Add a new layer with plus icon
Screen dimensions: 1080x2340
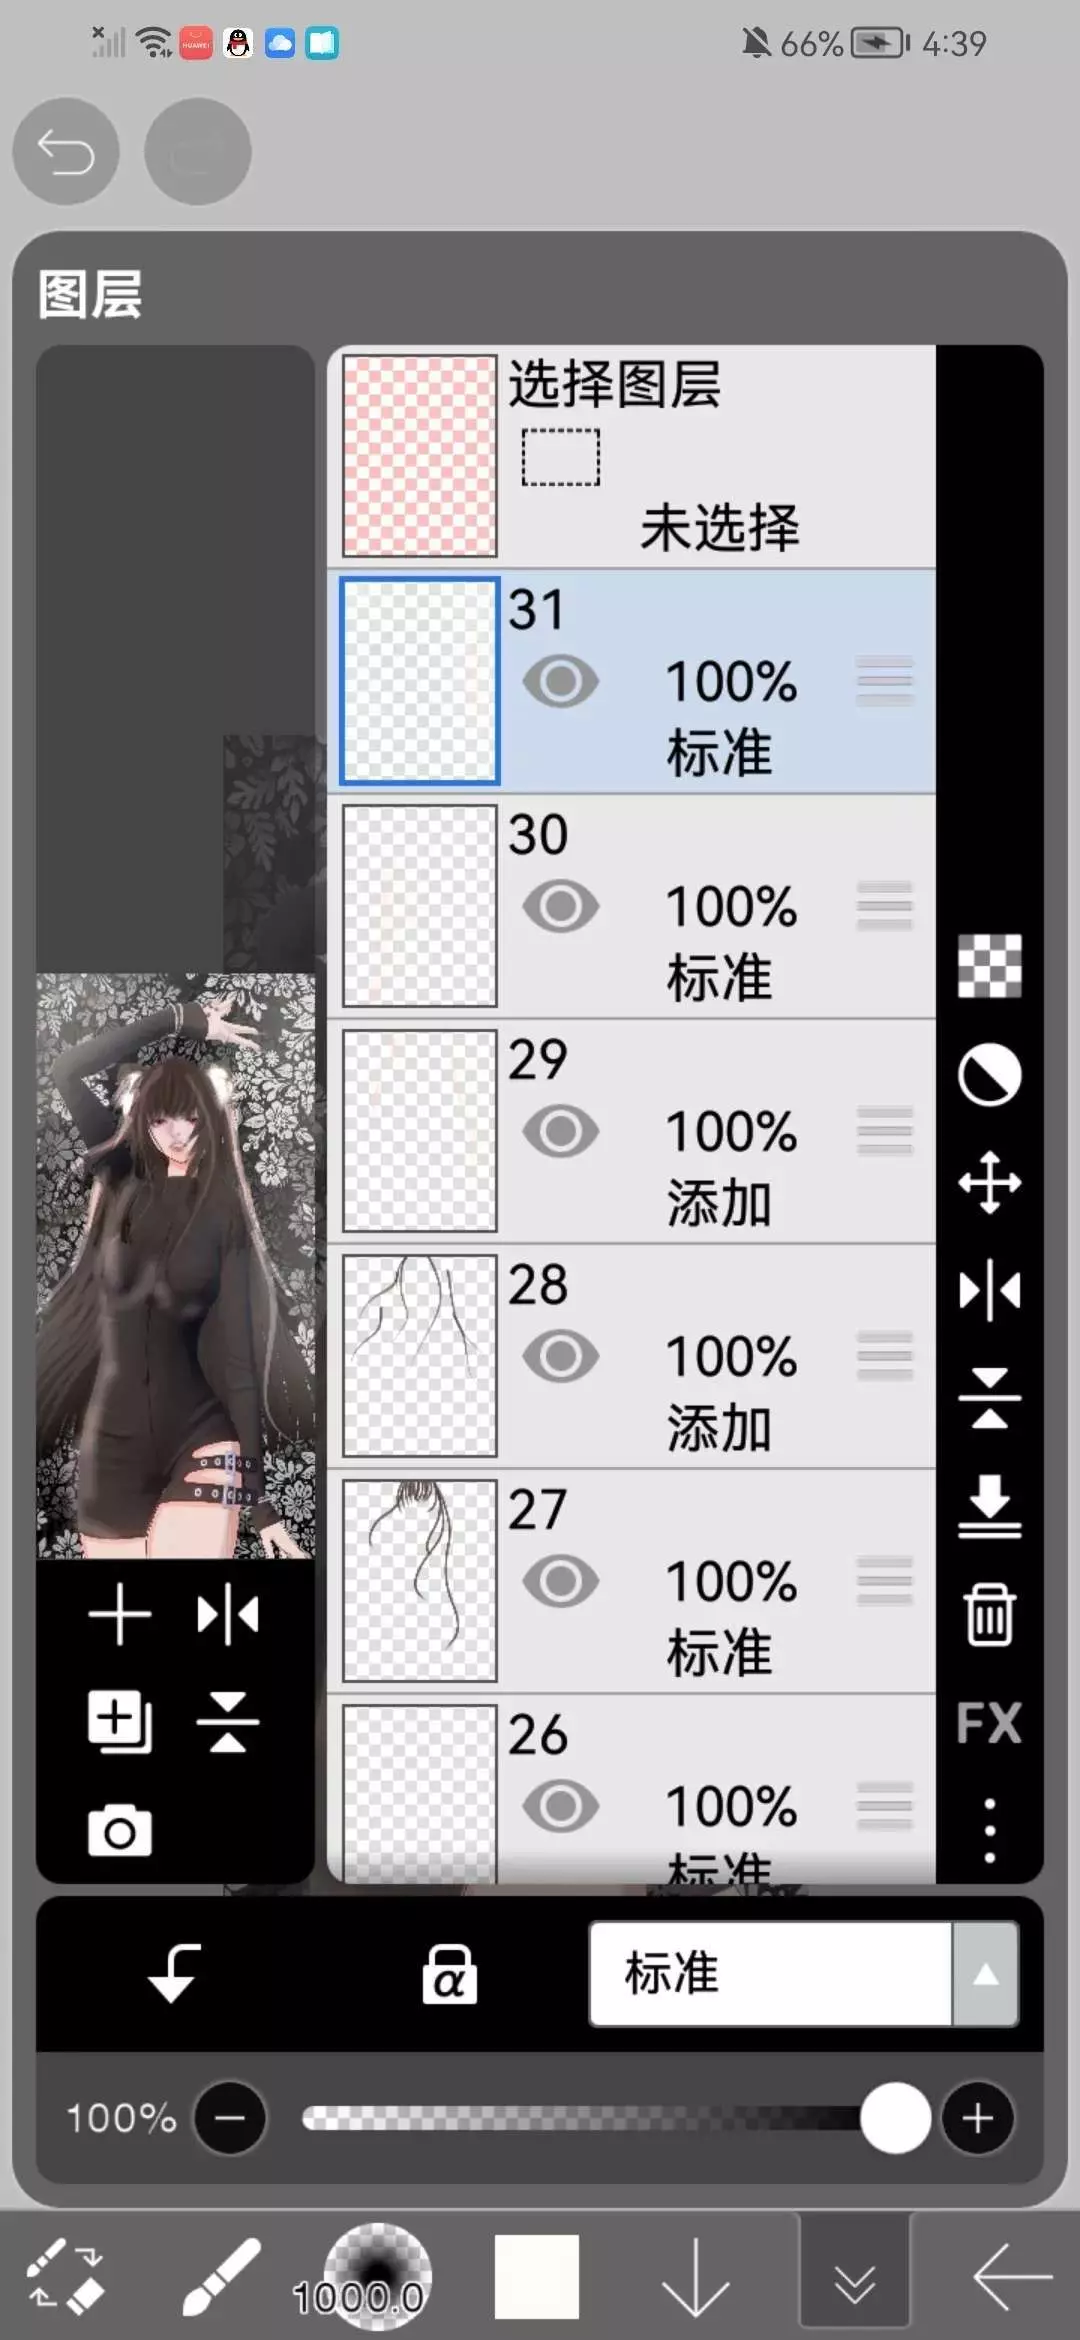(x=120, y=1614)
